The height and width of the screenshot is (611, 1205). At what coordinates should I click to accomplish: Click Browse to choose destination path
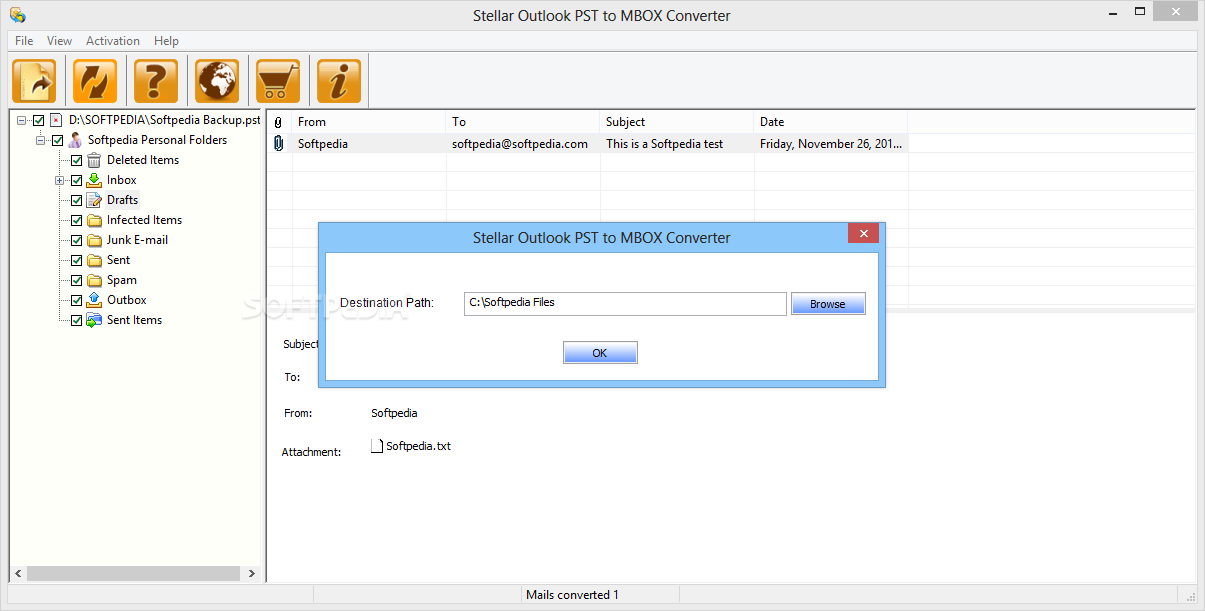[828, 304]
